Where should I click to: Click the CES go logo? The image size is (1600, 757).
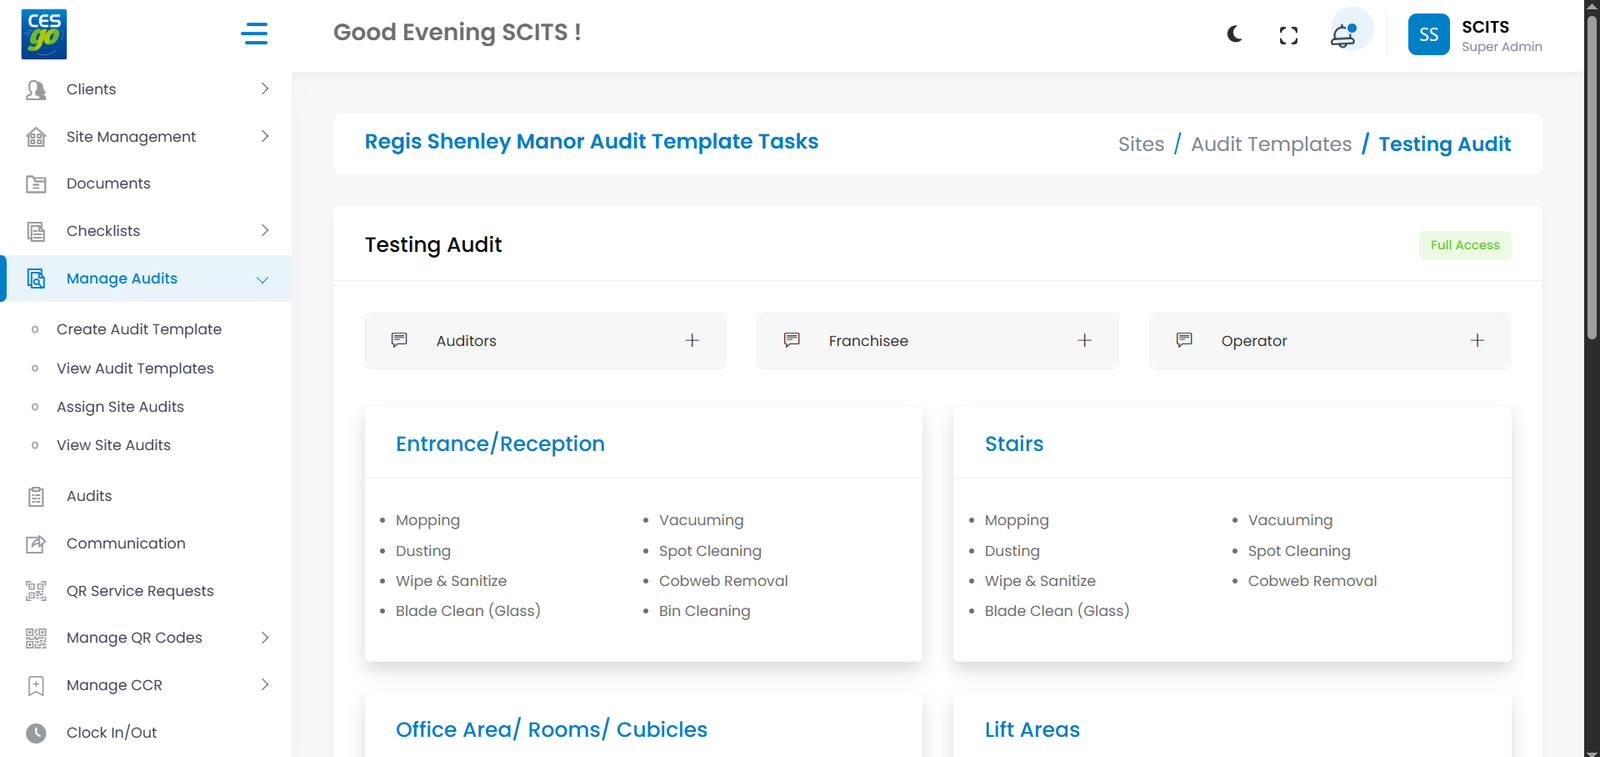pos(44,35)
